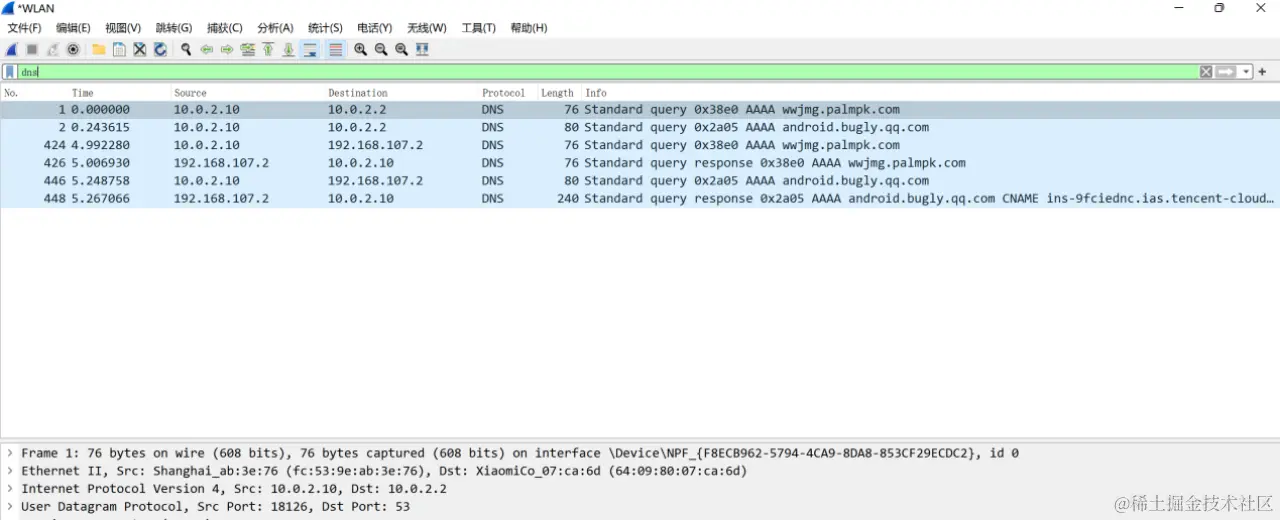Open the display filter bookmark menu
Image resolution: width=1280 pixels, height=520 pixels.
[10, 72]
